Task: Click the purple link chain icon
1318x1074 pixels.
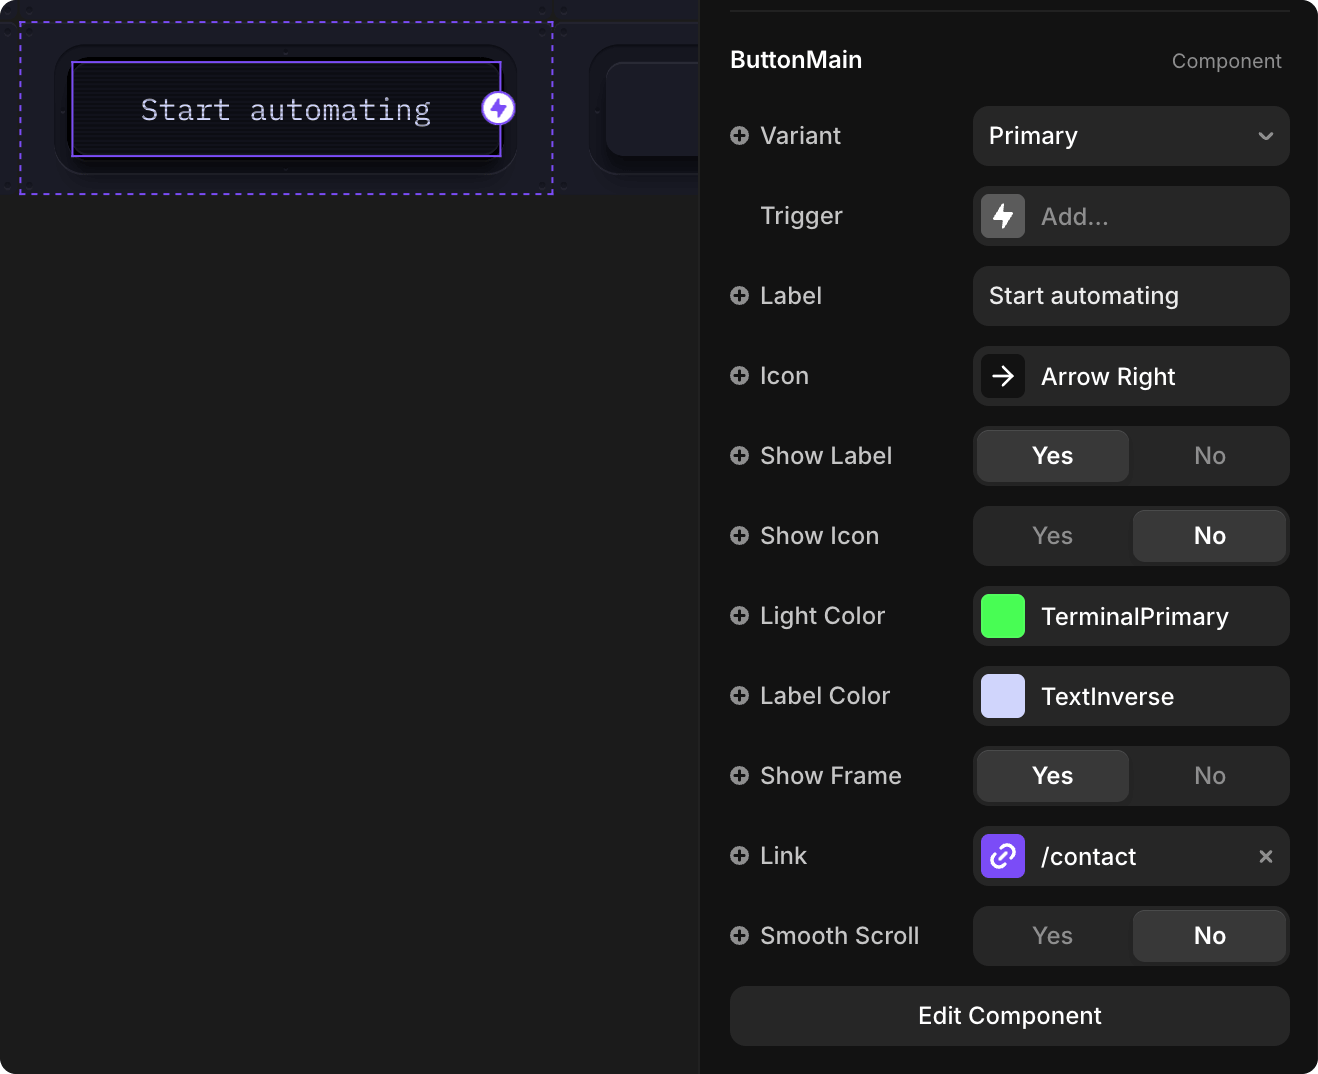Action: tap(1003, 856)
